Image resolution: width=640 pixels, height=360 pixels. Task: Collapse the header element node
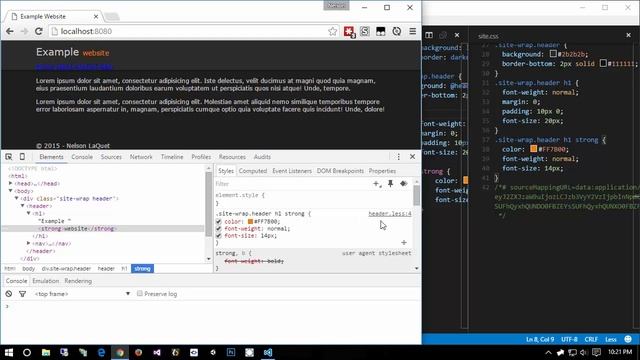(23, 206)
